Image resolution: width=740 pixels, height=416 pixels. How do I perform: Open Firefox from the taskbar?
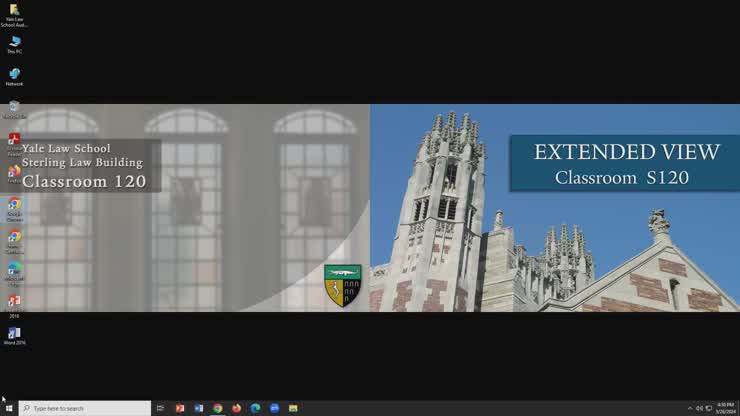click(236, 408)
